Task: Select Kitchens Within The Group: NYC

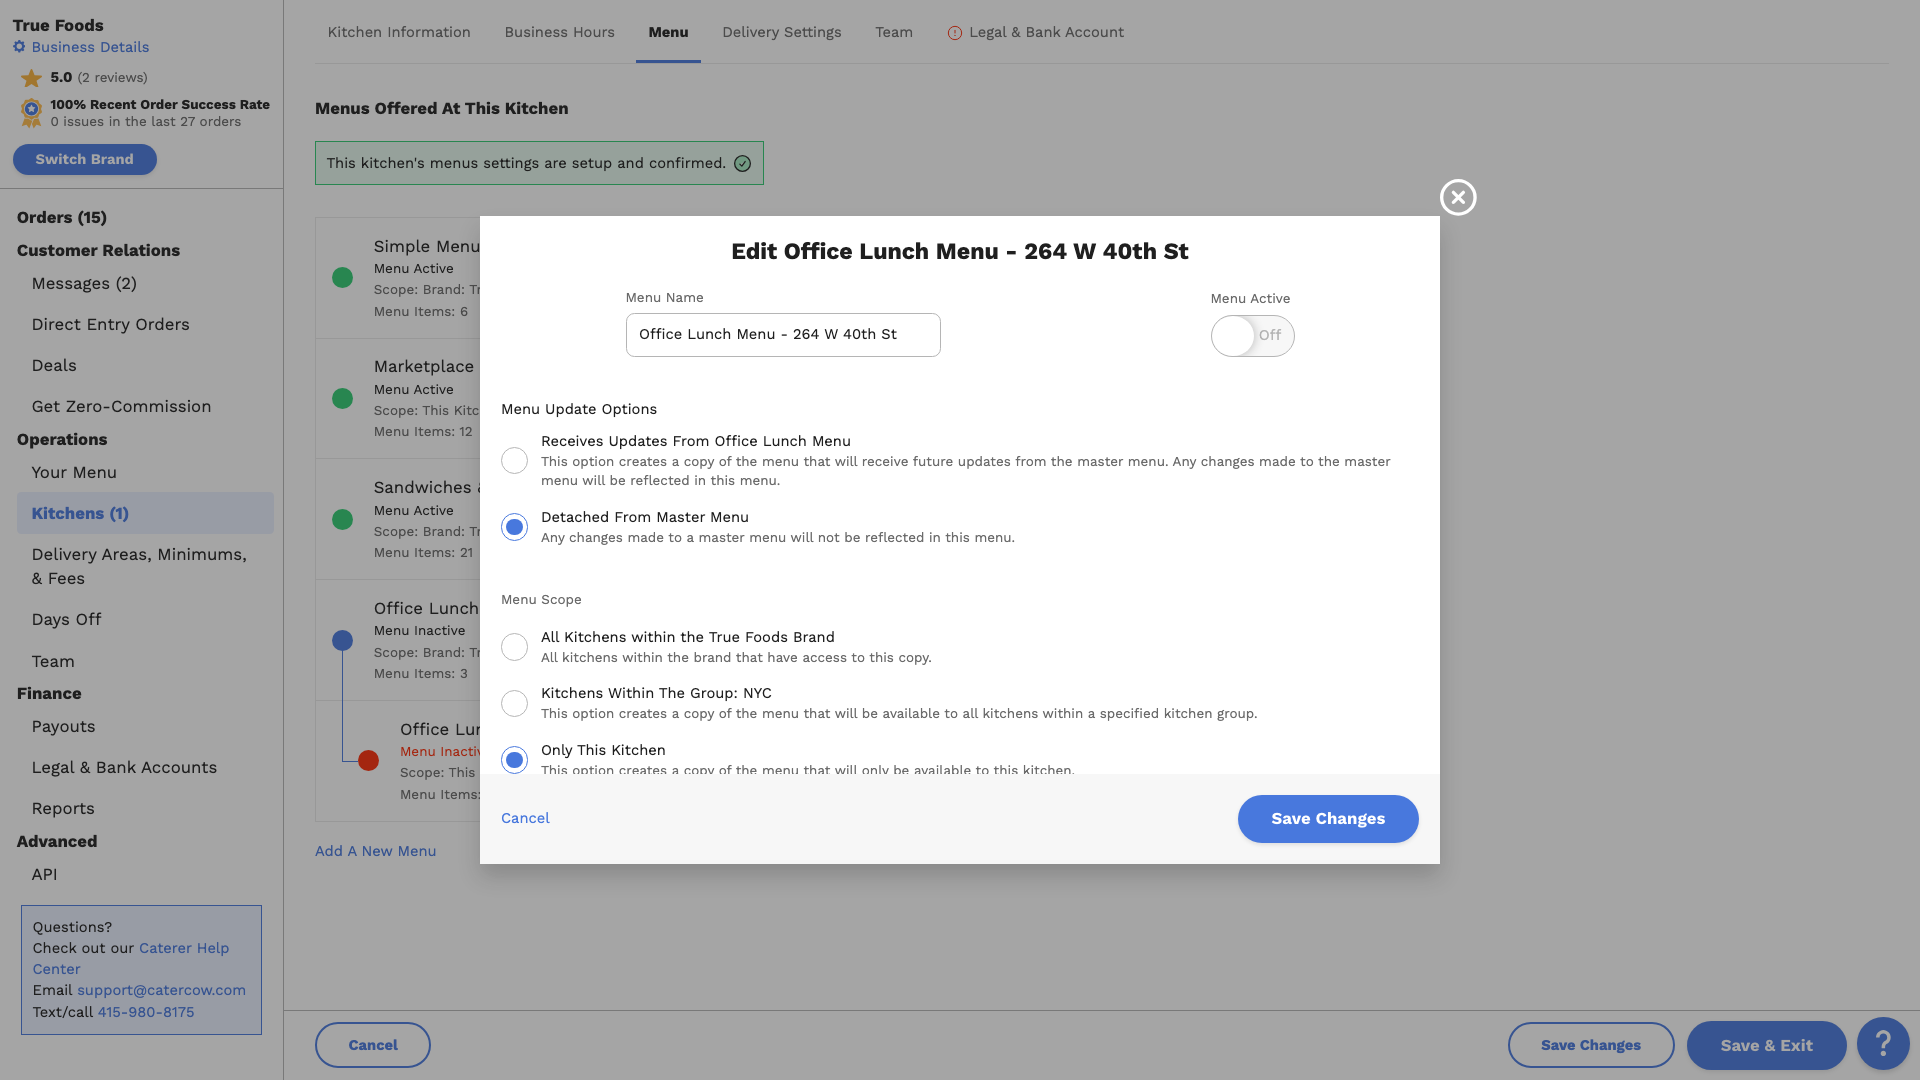Action: click(514, 703)
